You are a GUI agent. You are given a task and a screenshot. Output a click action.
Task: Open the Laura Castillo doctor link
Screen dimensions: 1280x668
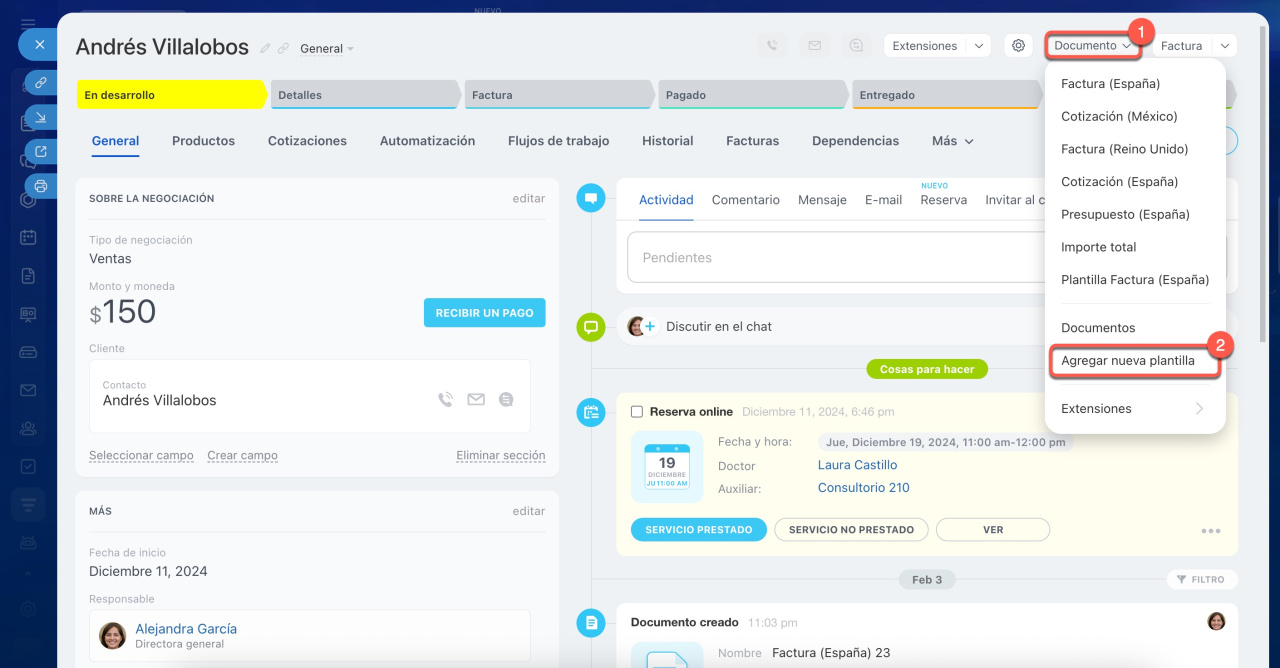click(x=857, y=465)
